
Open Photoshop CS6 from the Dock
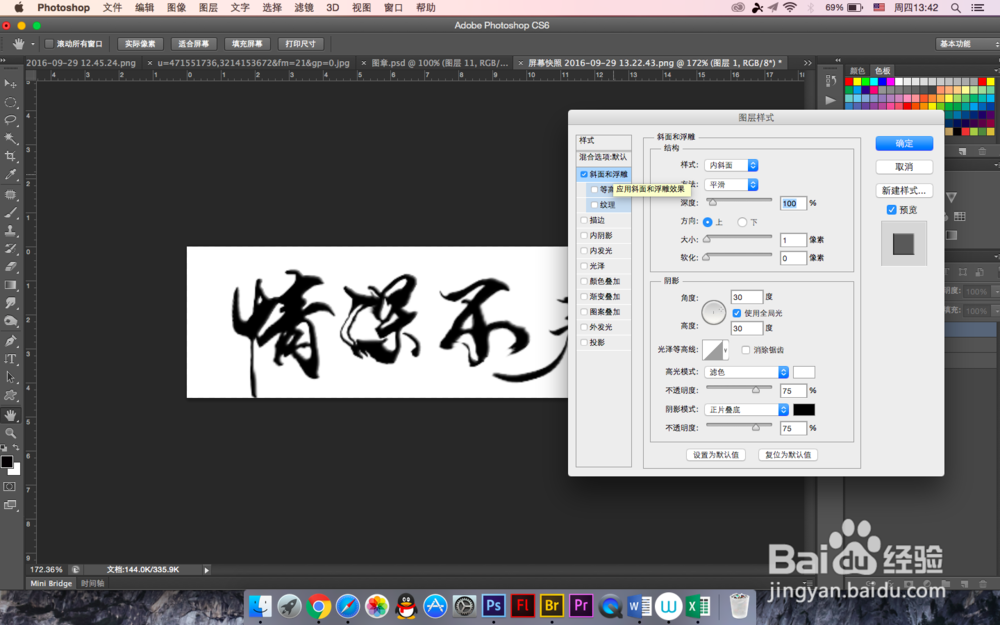click(x=494, y=605)
